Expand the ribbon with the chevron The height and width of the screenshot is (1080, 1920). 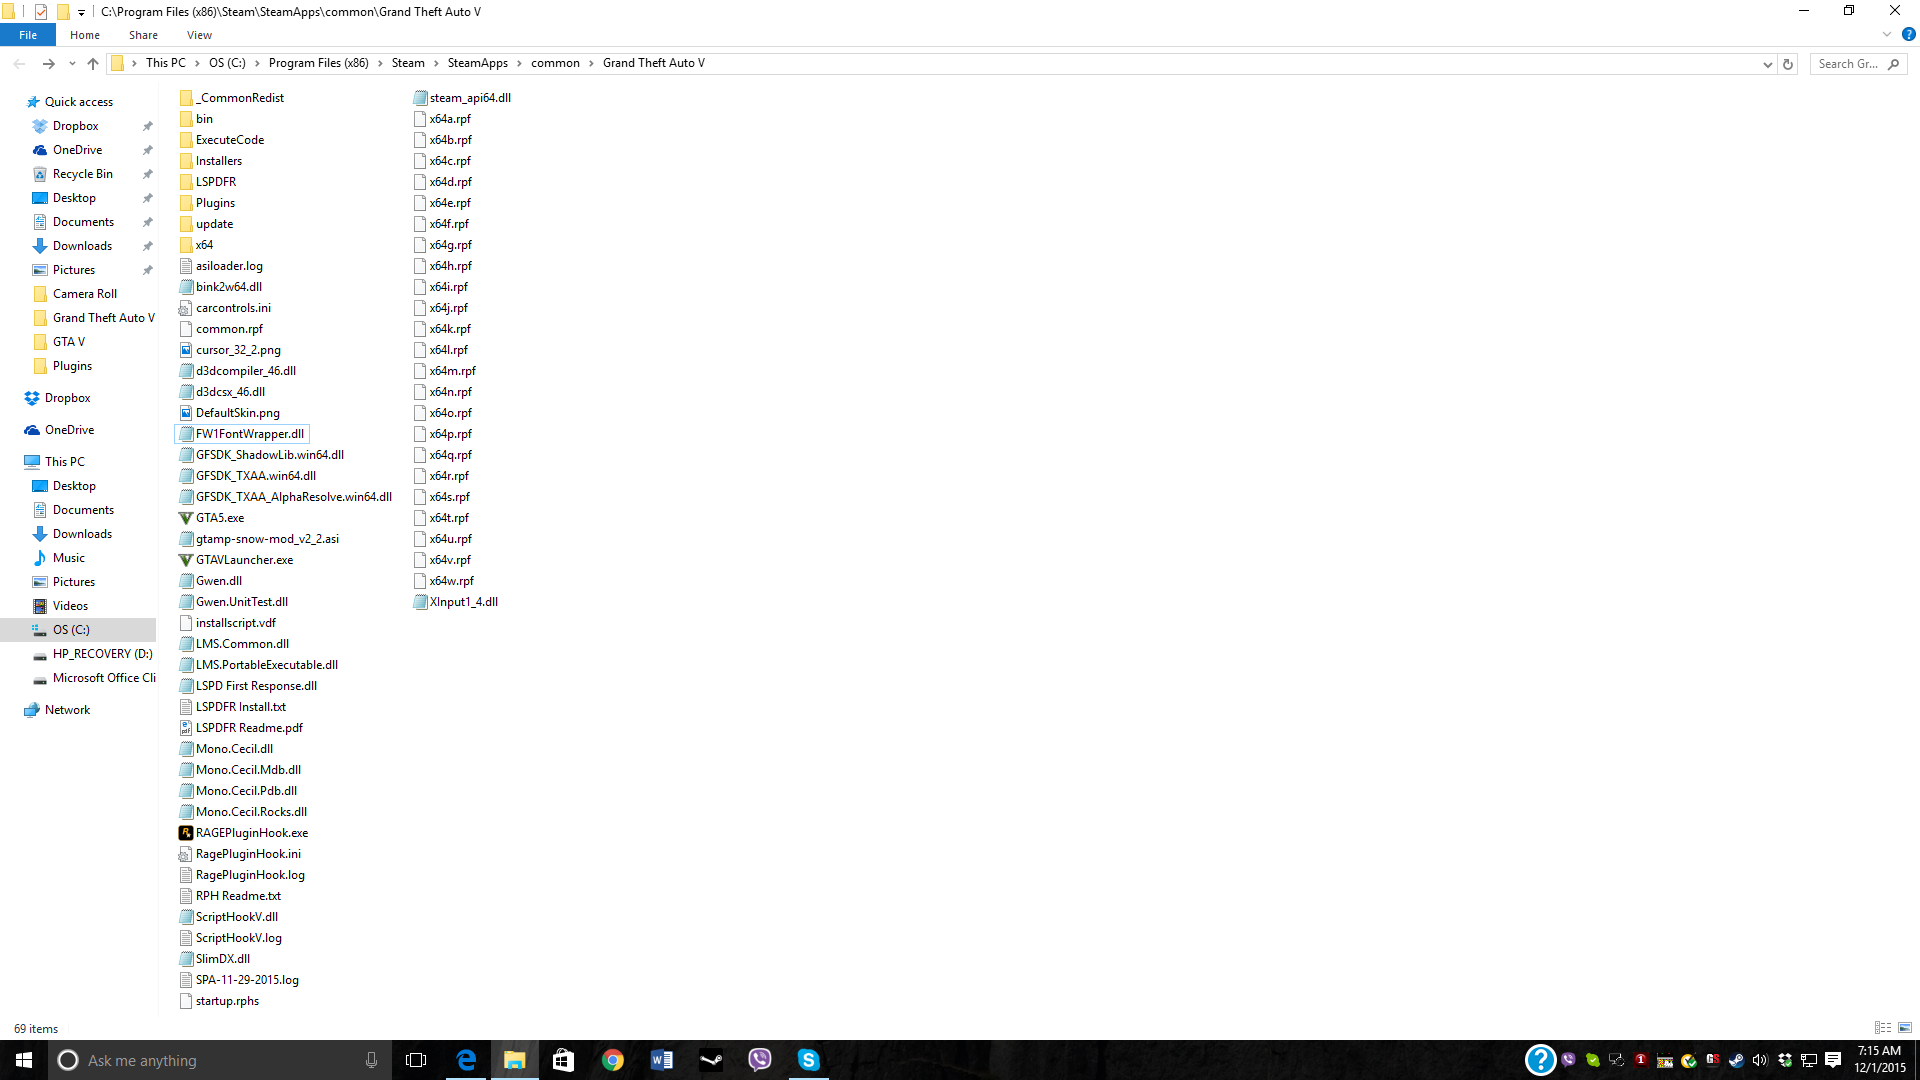(x=1887, y=35)
